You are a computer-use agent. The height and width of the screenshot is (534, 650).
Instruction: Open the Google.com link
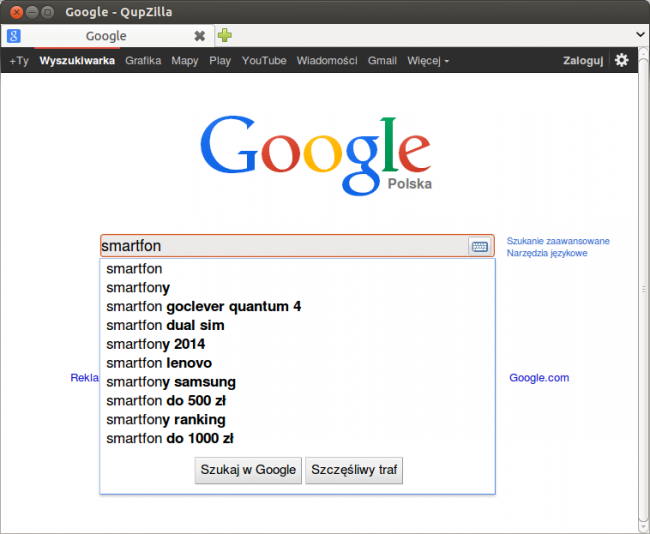point(539,378)
